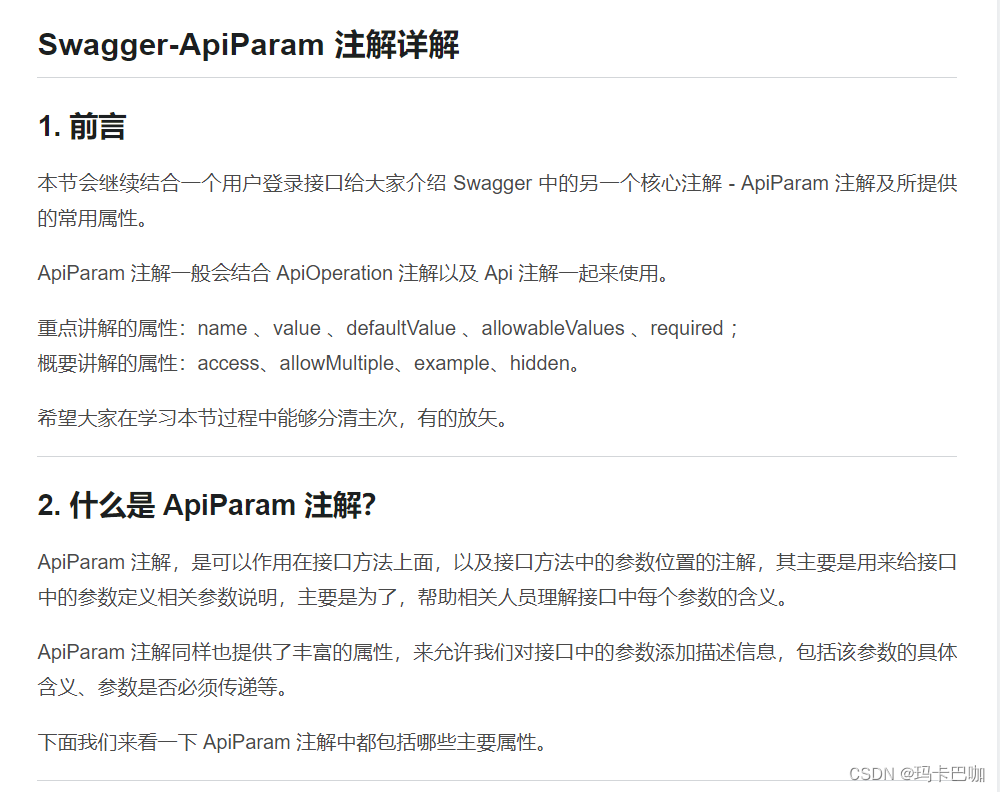Click the sentence 'ApiParam 注解一般会结合 ApiOperation'
Viewport: 1000px width, 792px height.
point(353,274)
